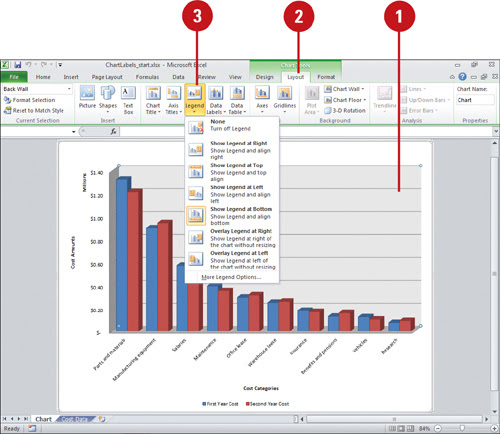Select Show Legend at Right
Screen dimensions: 500x434
click(232, 150)
